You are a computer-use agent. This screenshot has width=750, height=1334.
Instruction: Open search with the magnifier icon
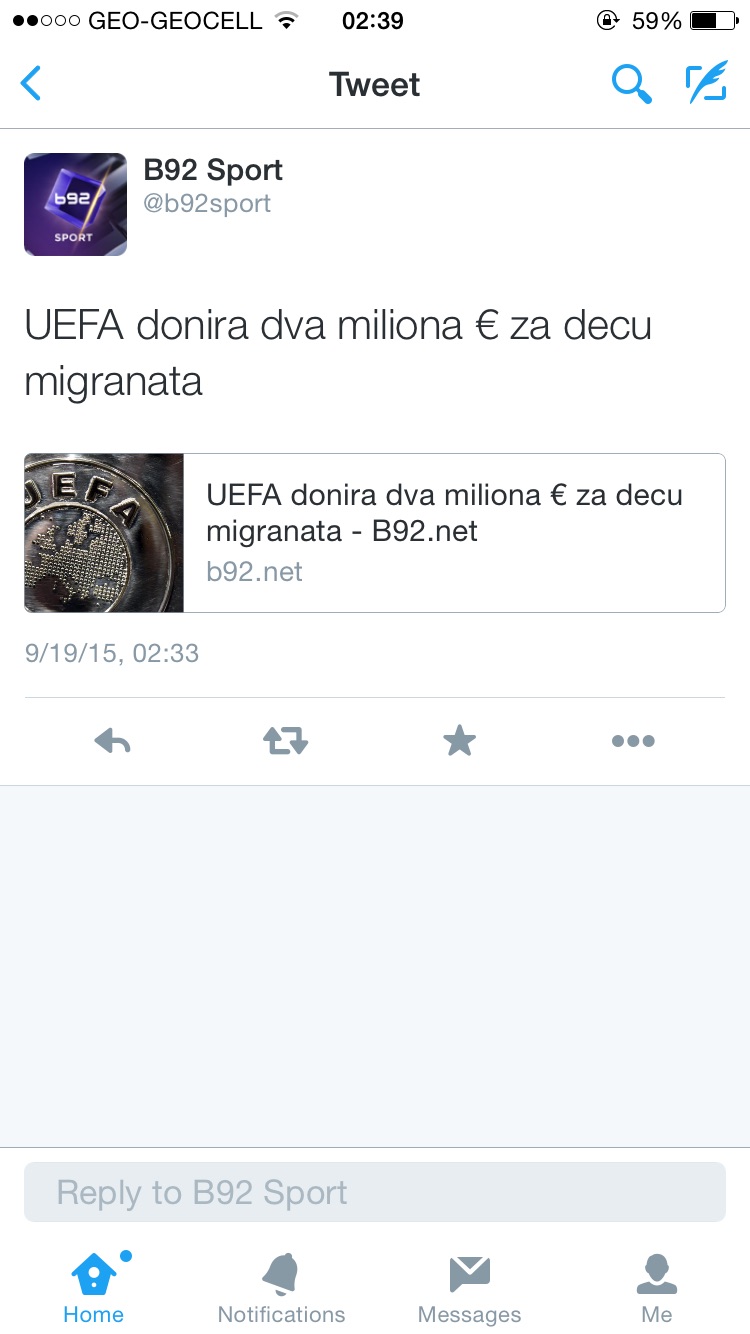pos(632,84)
